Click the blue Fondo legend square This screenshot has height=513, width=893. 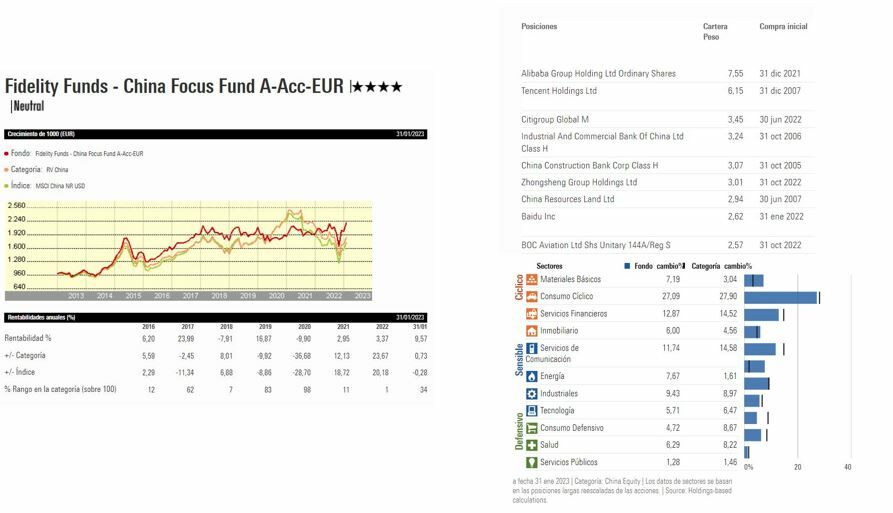pyautogui.click(x=627, y=266)
